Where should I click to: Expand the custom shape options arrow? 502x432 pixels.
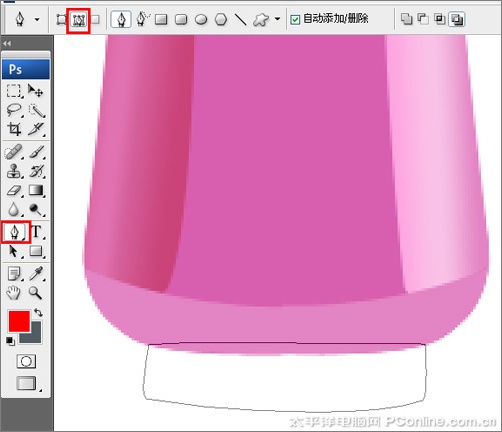coord(277,19)
